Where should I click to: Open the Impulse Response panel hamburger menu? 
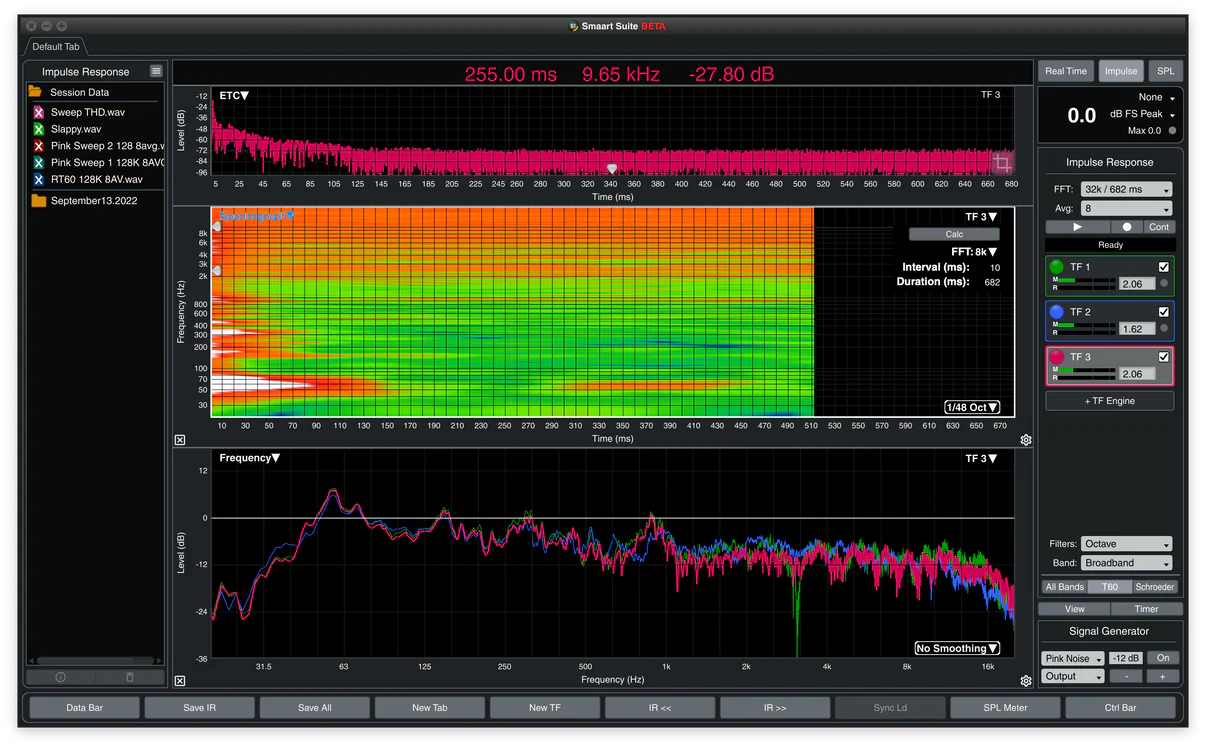(156, 71)
